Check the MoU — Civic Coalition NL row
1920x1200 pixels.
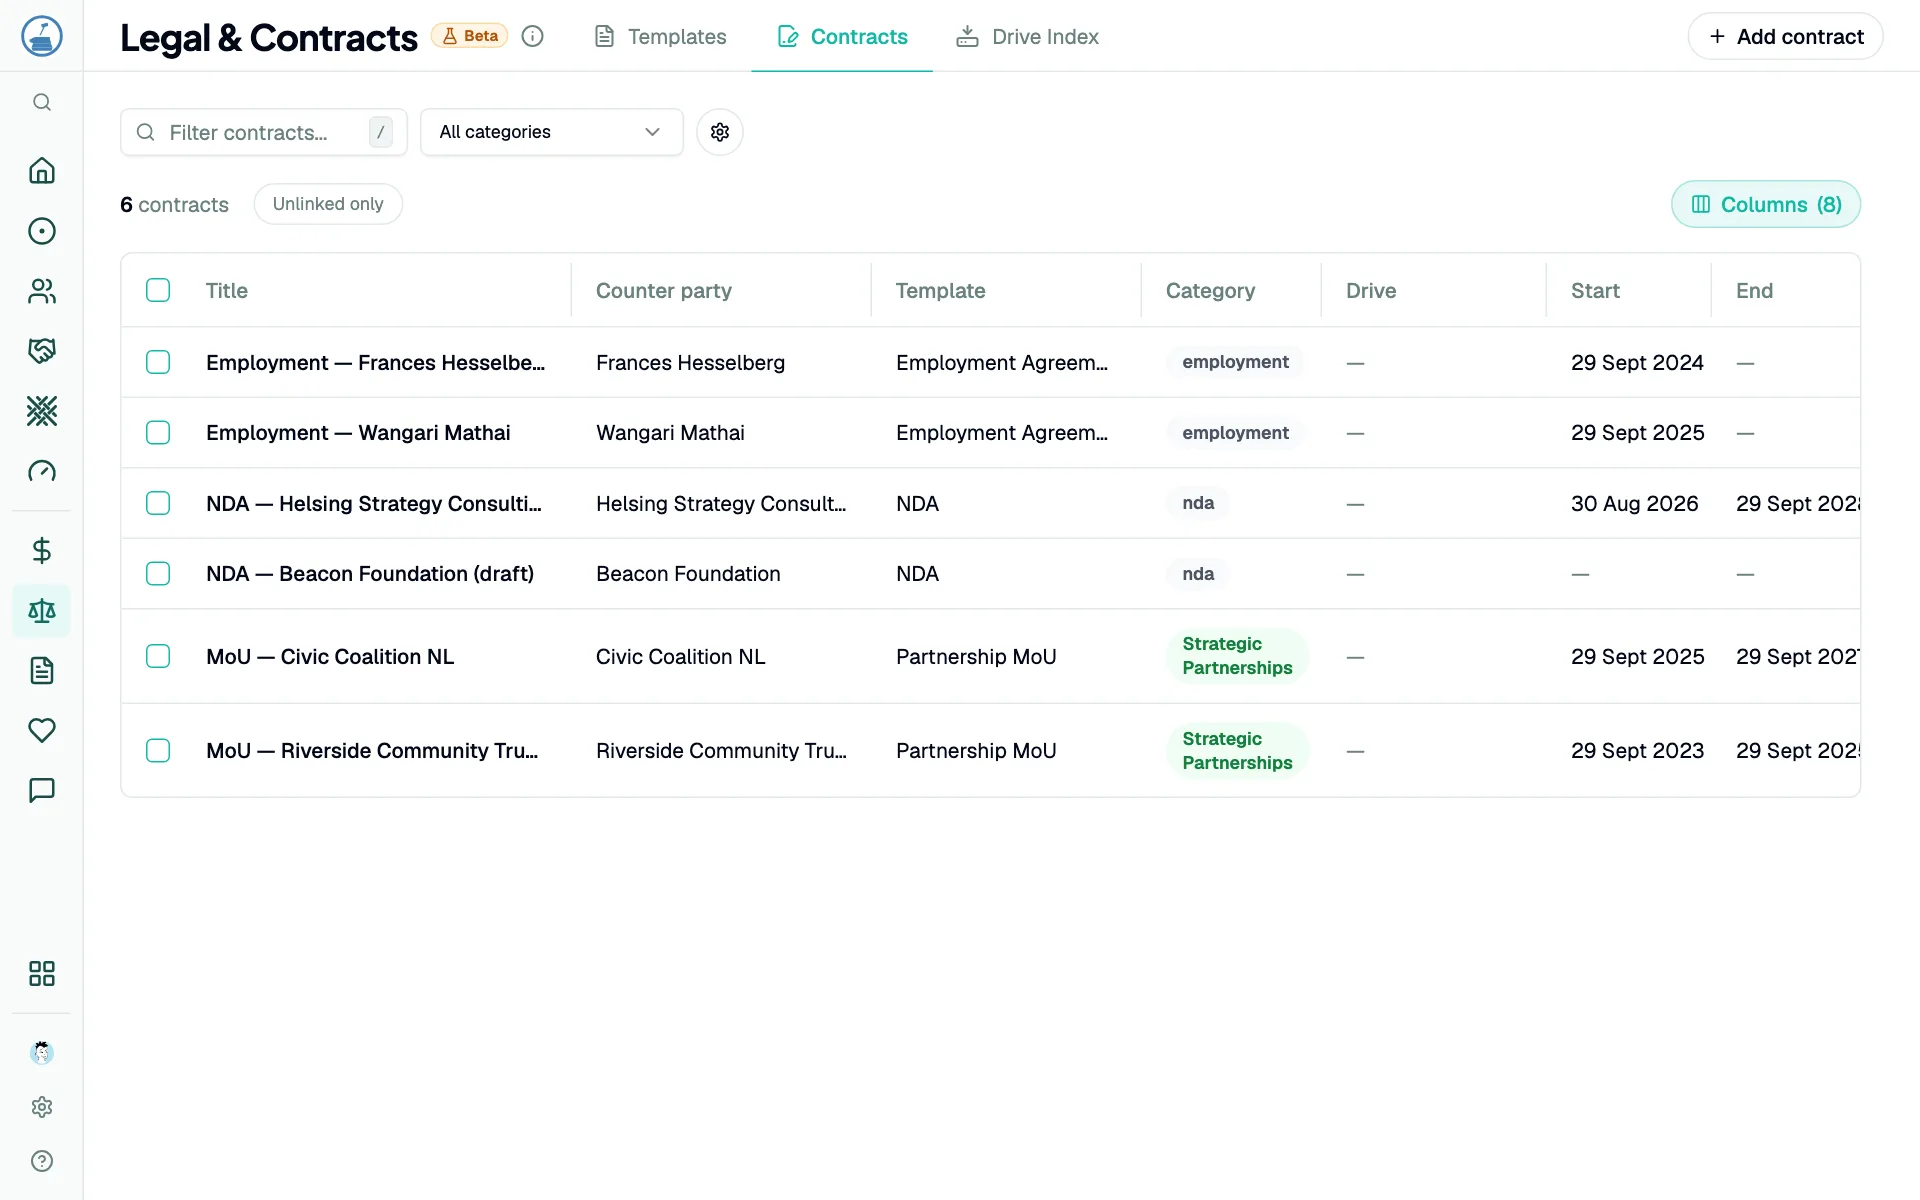pyautogui.click(x=158, y=656)
